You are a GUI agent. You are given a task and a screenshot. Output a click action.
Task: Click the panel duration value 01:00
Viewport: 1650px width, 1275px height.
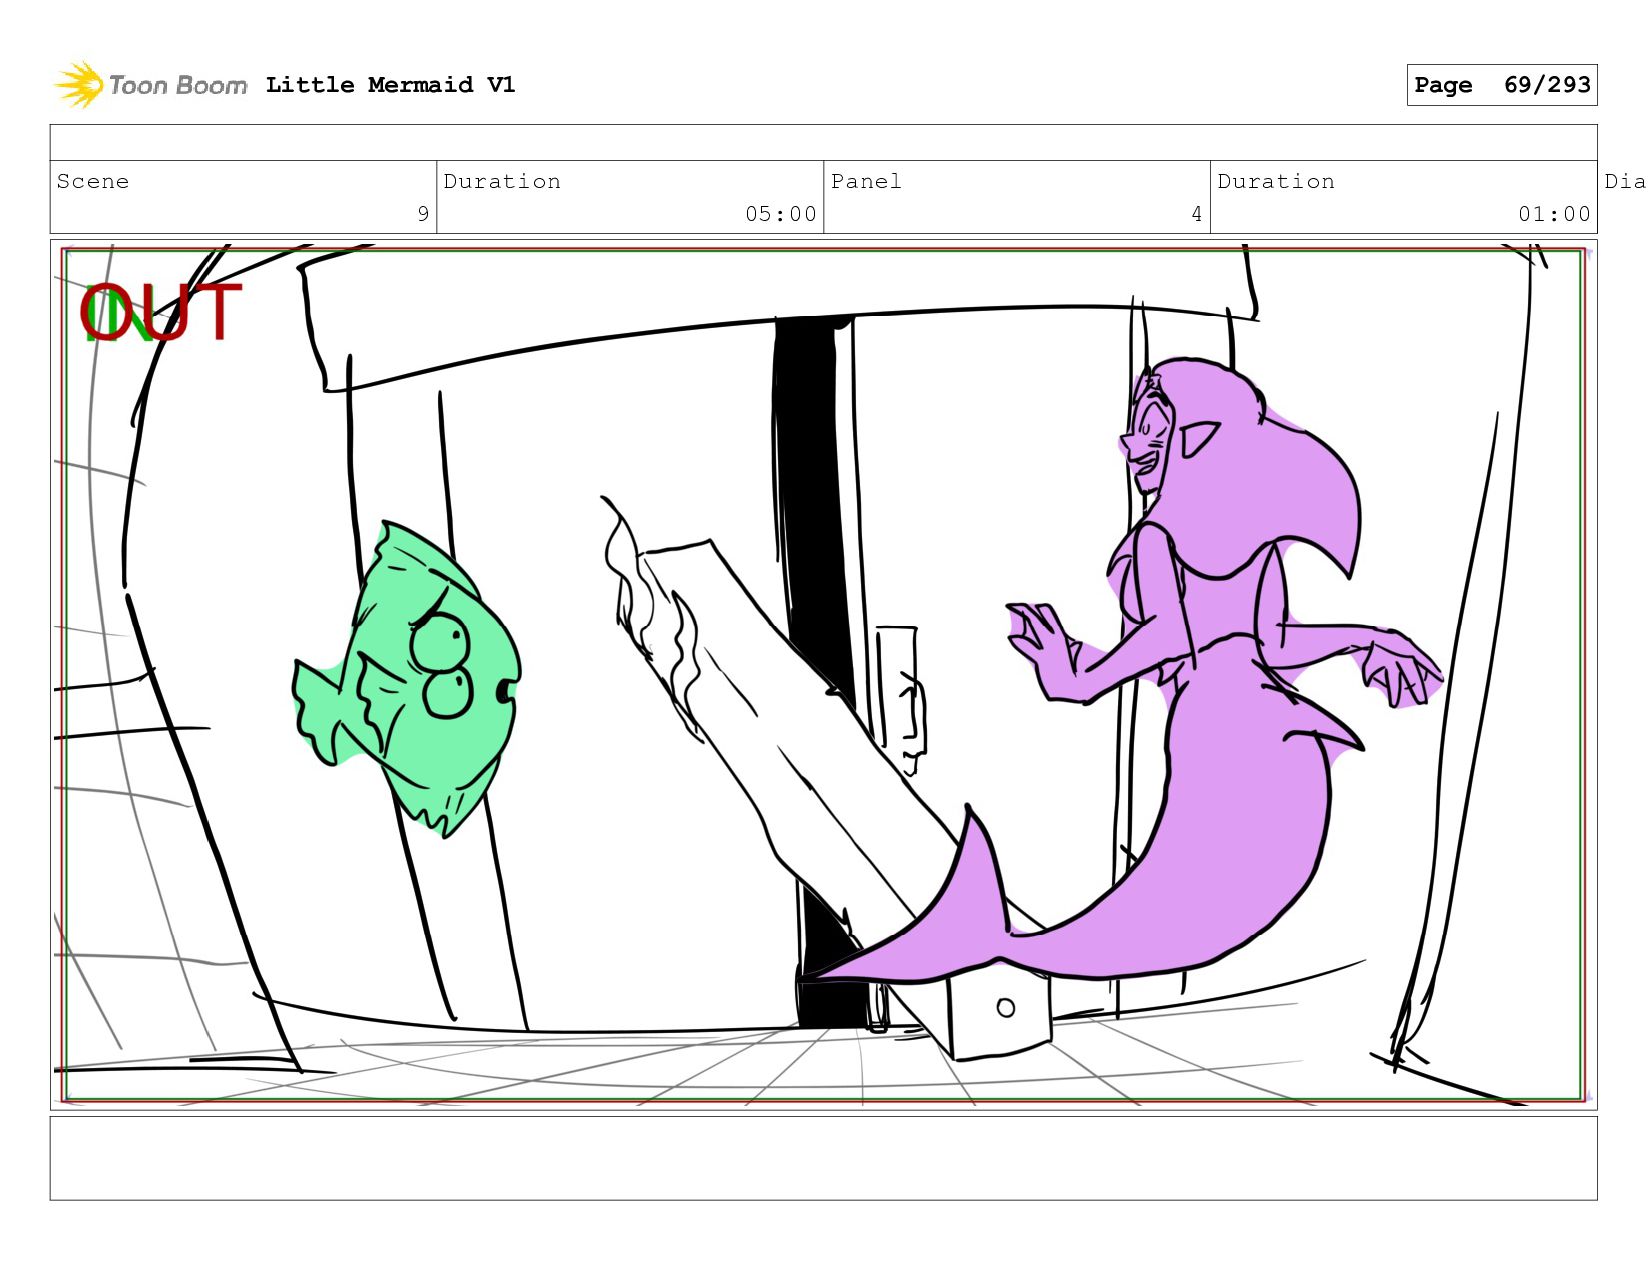coord(1554,214)
